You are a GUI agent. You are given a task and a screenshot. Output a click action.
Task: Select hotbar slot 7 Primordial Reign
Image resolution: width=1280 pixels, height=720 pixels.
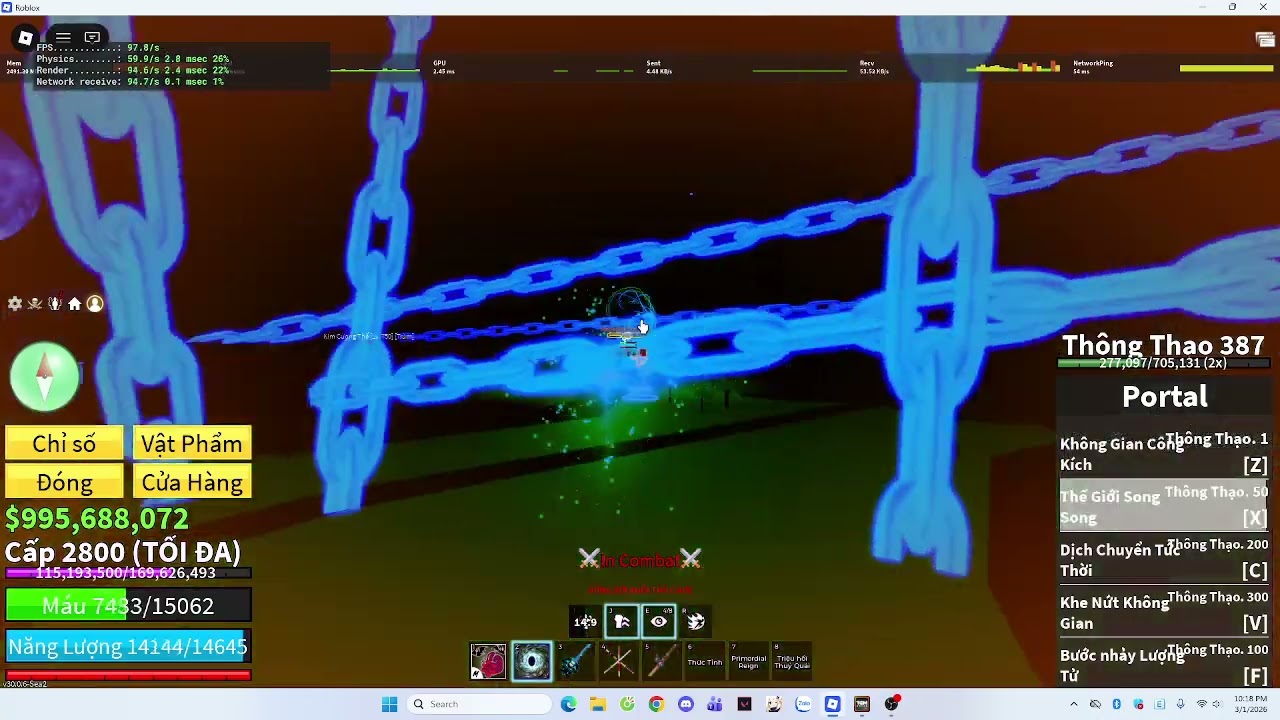[748, 661]
